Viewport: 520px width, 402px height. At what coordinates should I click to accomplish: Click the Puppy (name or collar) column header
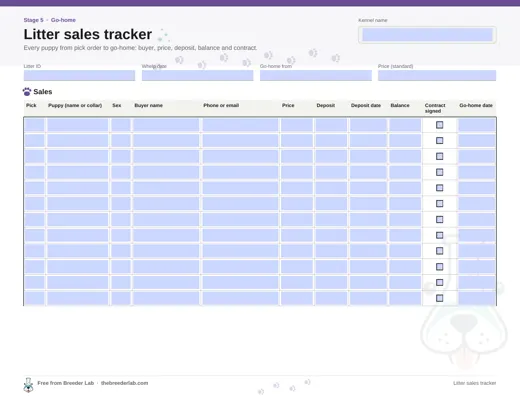[75, 105]
